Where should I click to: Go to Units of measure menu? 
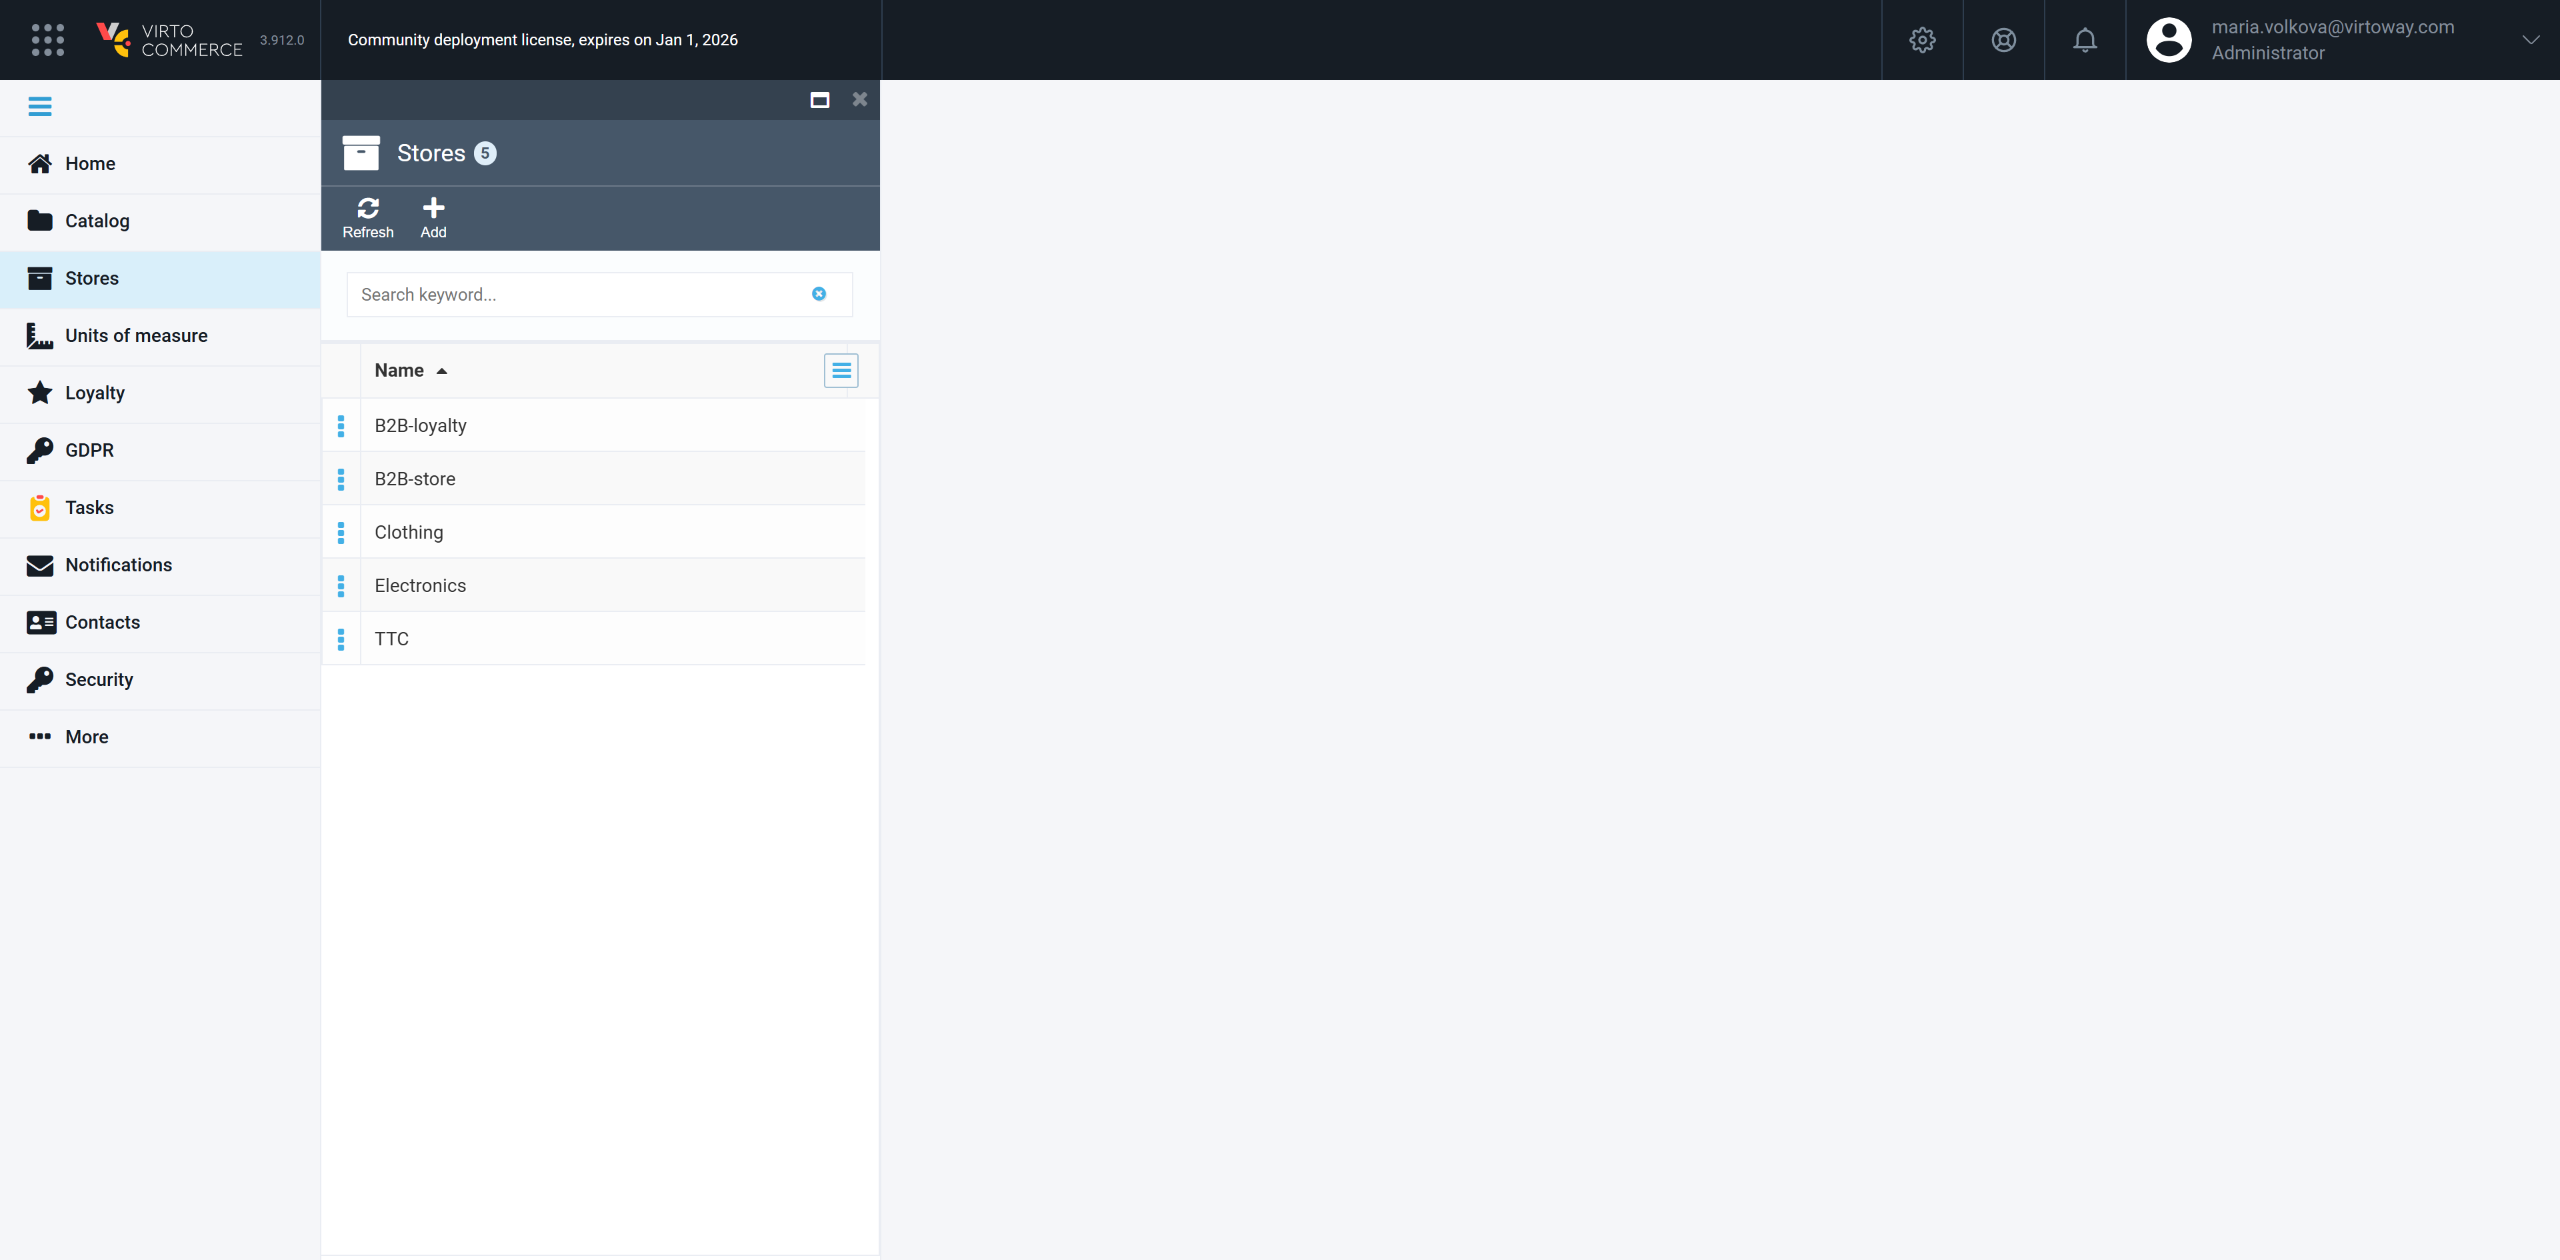coord(136,336)
